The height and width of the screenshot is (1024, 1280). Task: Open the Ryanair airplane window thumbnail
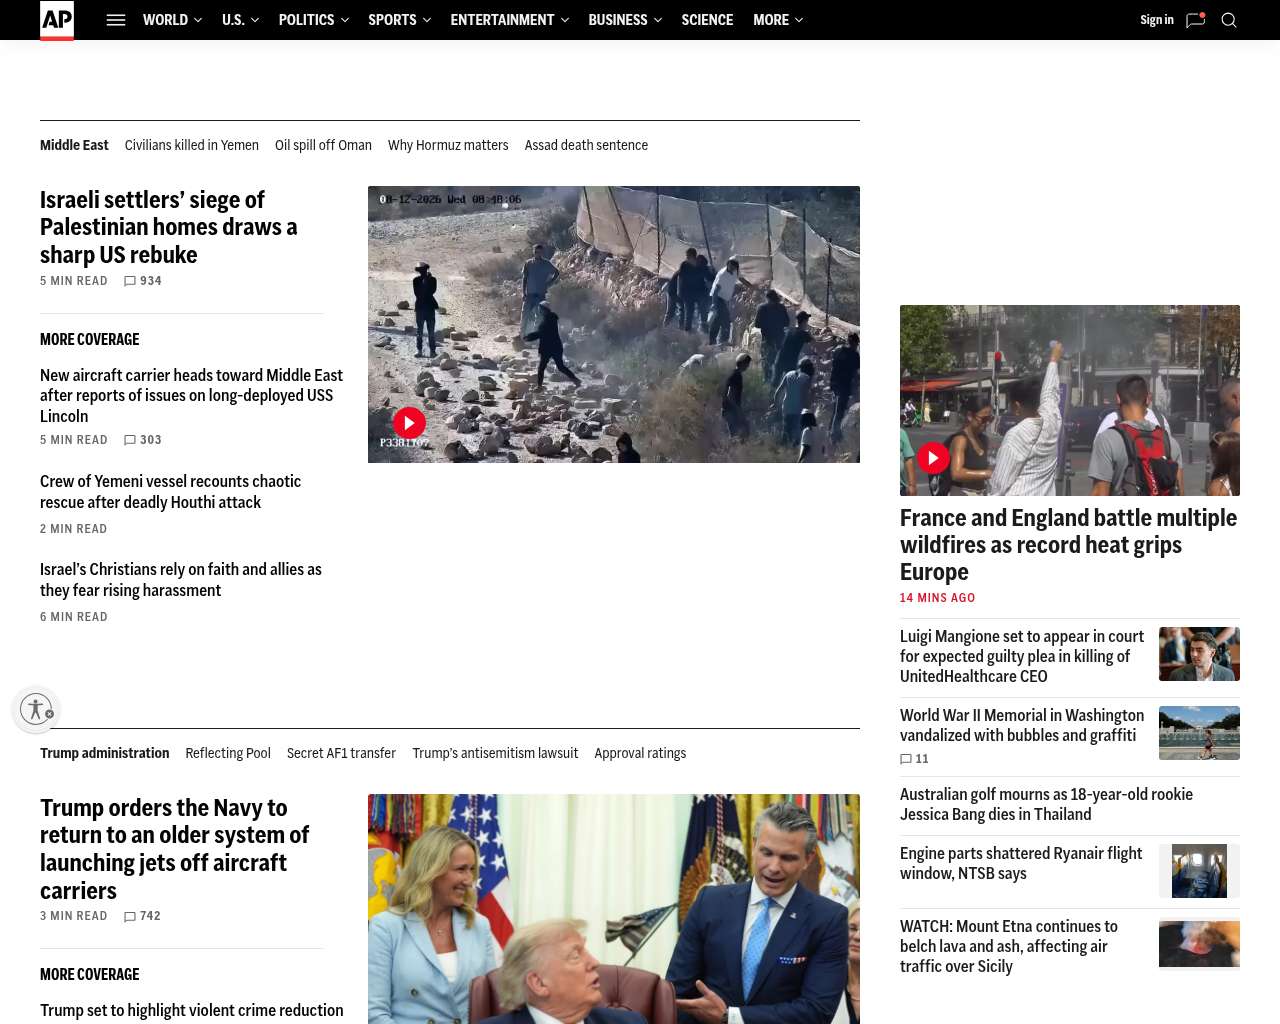tap(1199, 871)
